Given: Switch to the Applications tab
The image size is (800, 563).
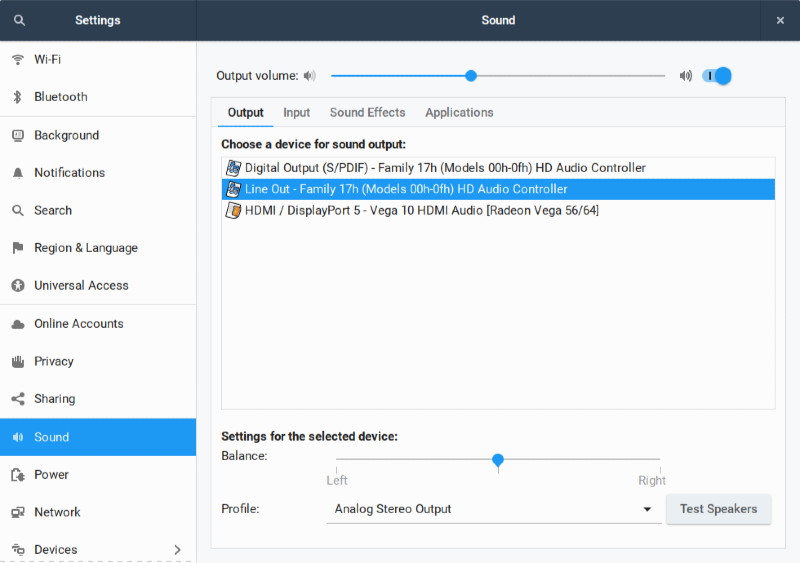Looking at the screenshot, I should pyautogui.click(x=459, y=113).
